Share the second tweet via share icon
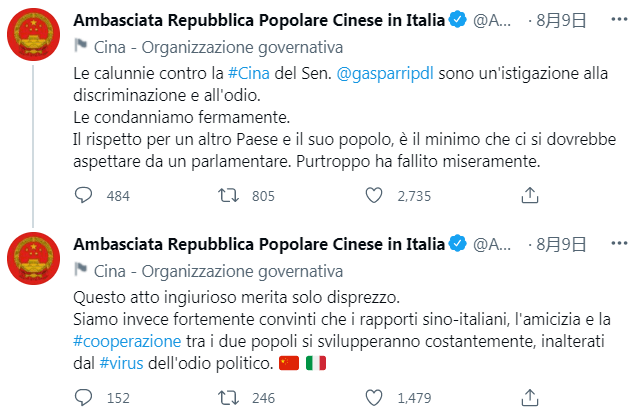Image resolution: width=643 pixels, height=413 pixels. point(529,397)
